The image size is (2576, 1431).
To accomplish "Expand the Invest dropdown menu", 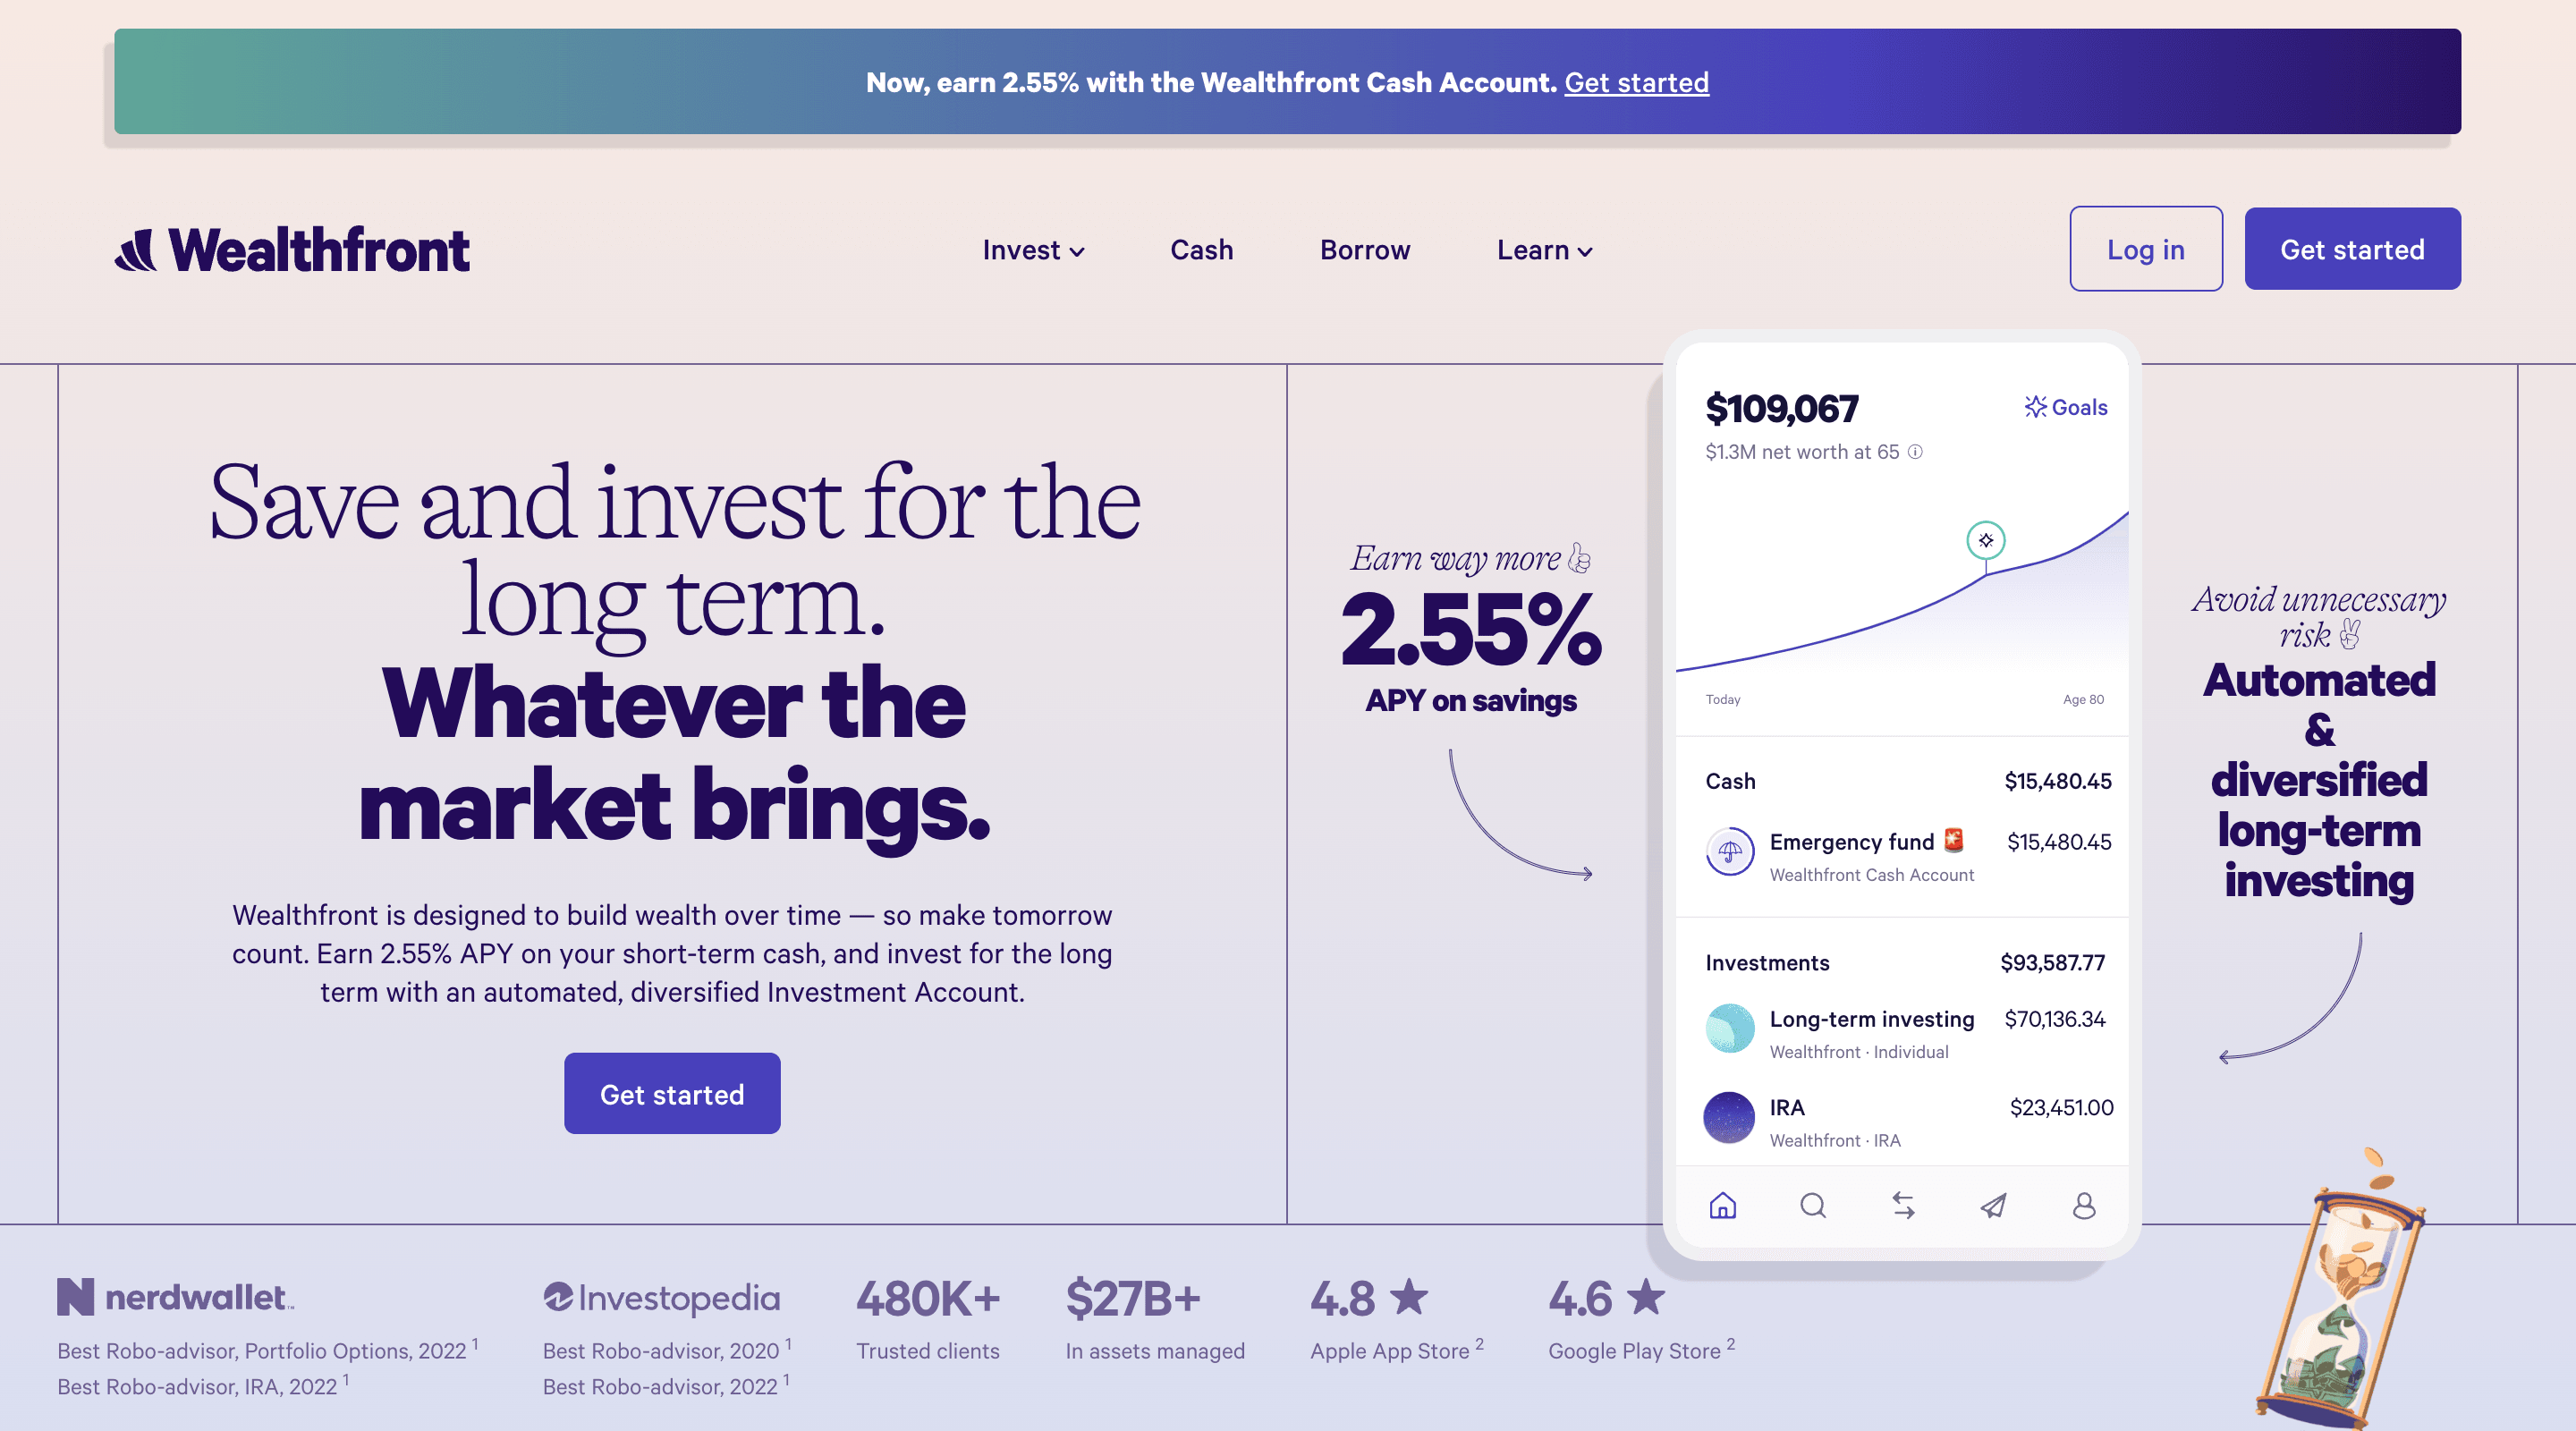I will click(1032, 249).
